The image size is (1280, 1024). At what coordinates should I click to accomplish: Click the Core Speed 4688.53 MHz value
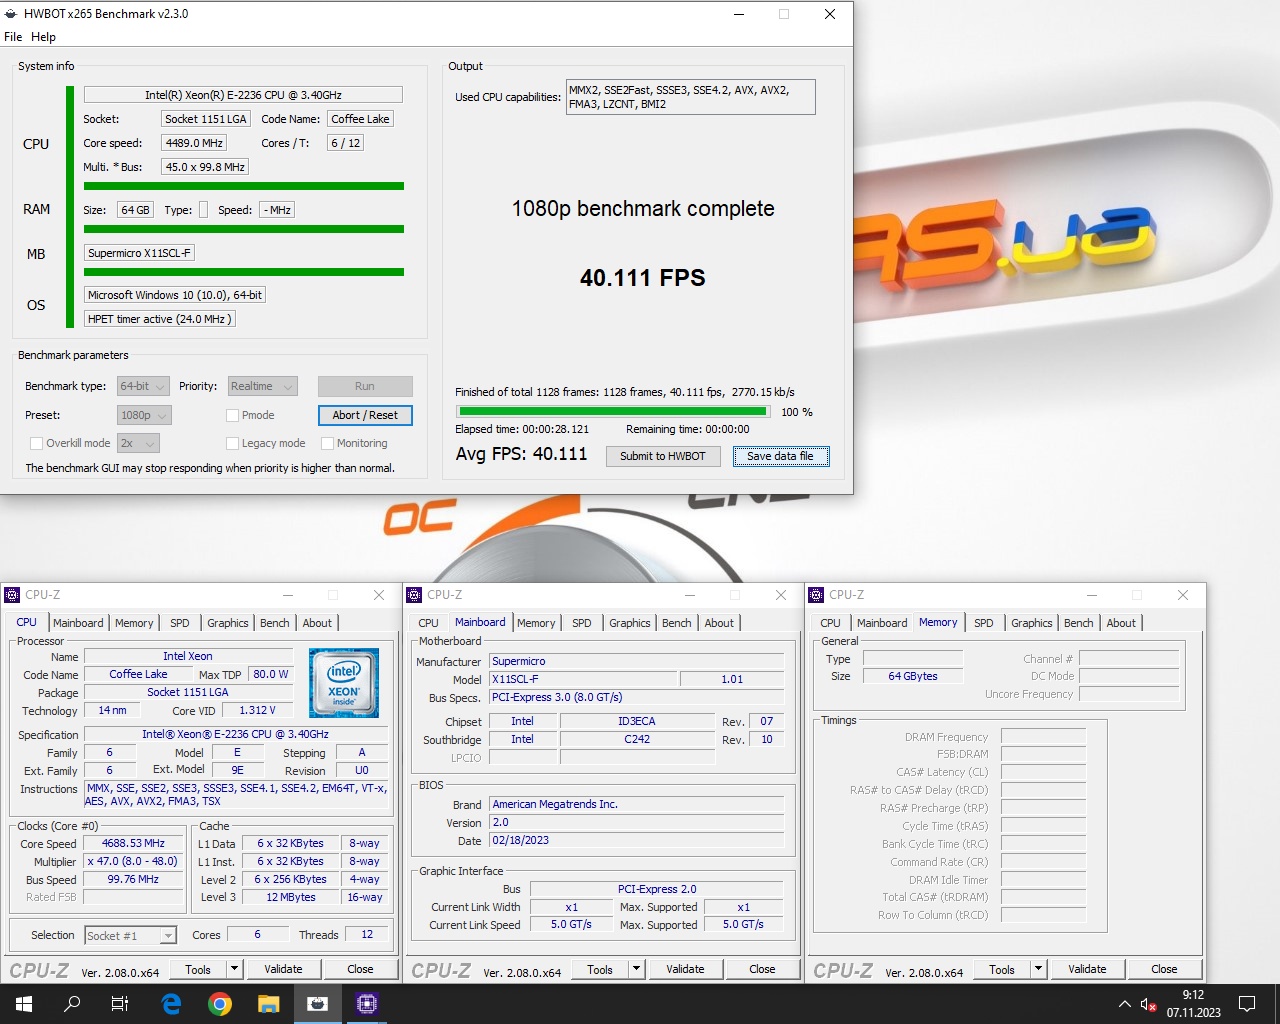click(133, 843)
